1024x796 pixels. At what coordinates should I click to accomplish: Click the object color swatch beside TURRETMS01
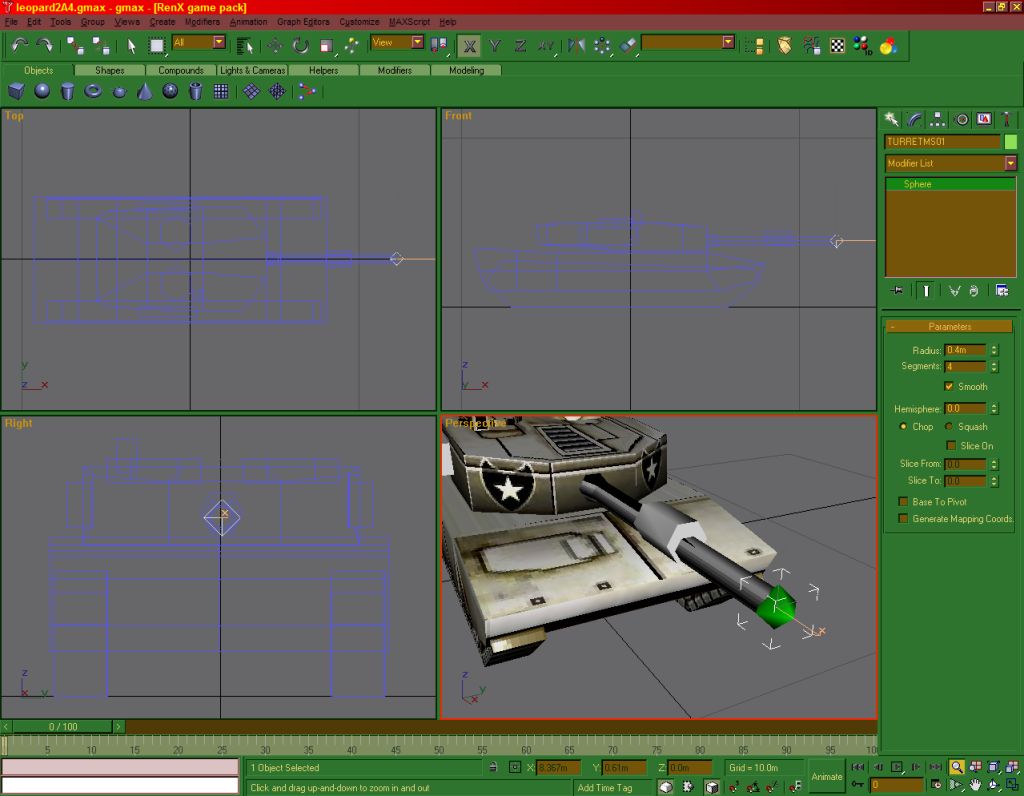point(1010,142)
